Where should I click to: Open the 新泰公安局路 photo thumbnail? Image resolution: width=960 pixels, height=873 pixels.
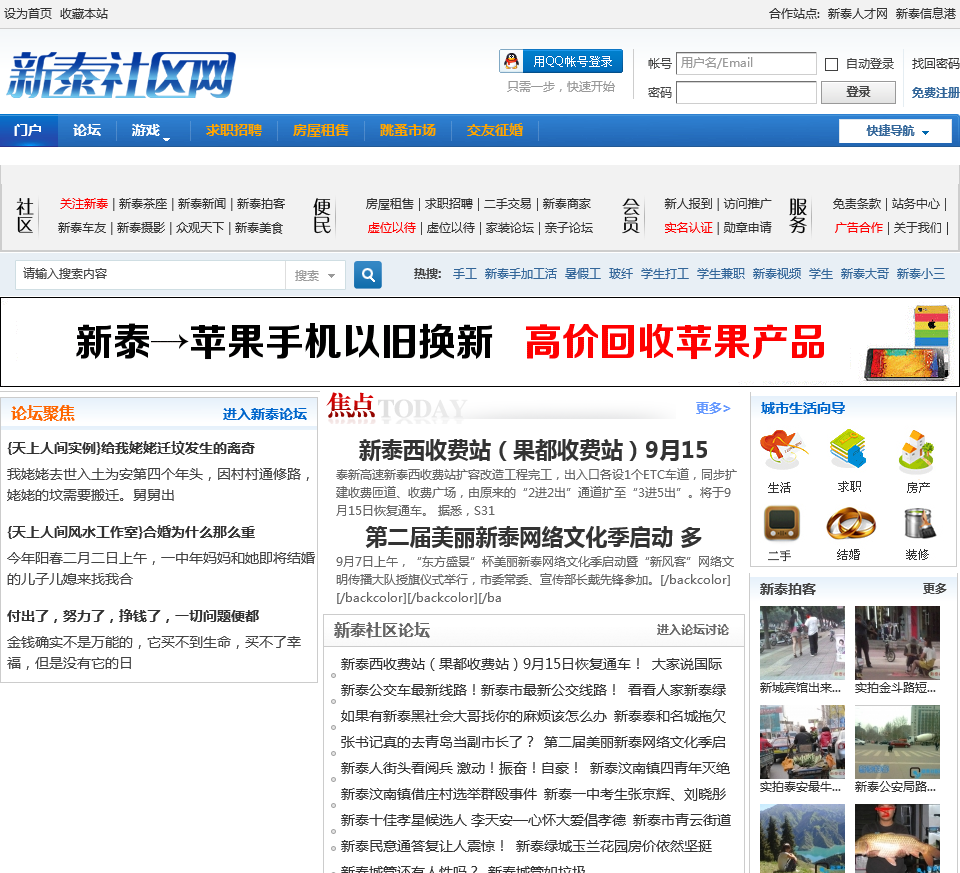(x=897, y=741)
